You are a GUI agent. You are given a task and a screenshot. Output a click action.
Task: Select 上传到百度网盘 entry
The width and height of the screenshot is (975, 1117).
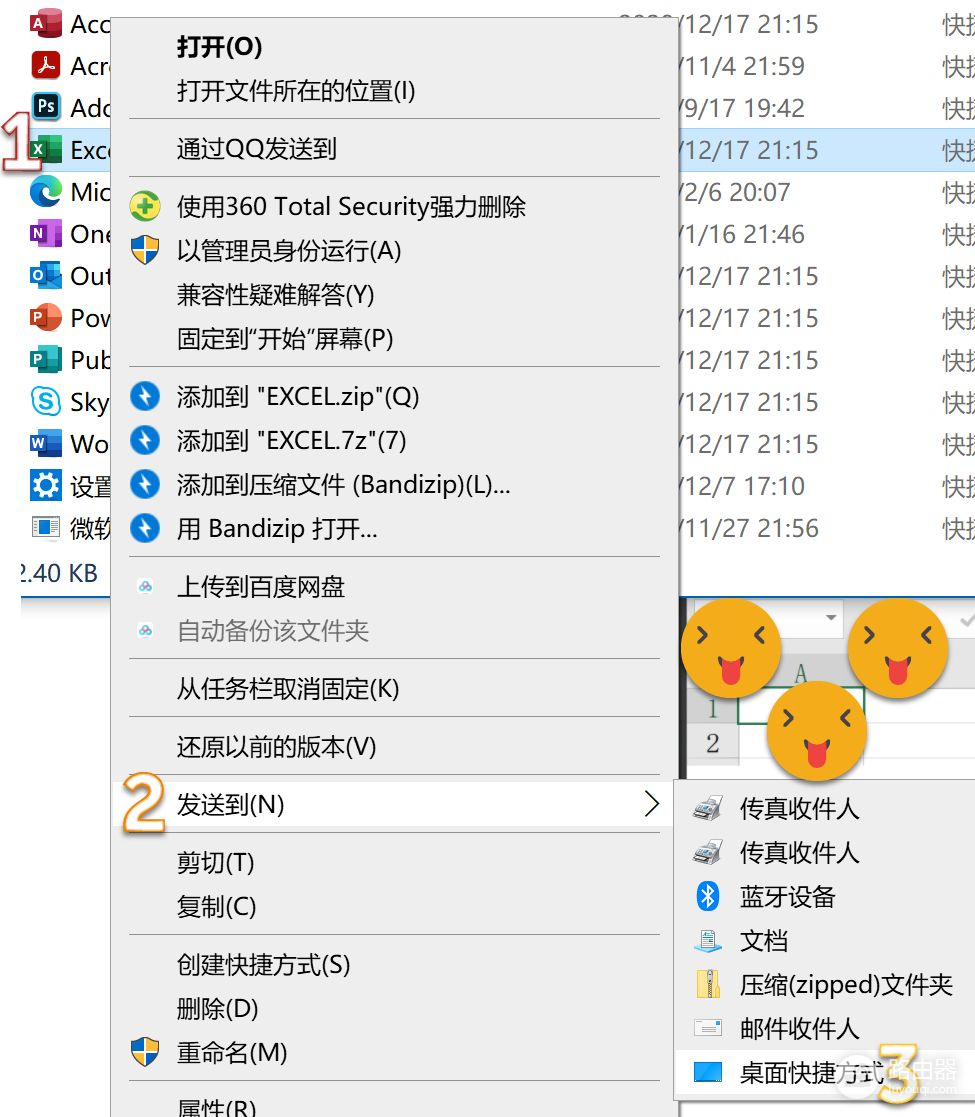click(x=261, y=587)
